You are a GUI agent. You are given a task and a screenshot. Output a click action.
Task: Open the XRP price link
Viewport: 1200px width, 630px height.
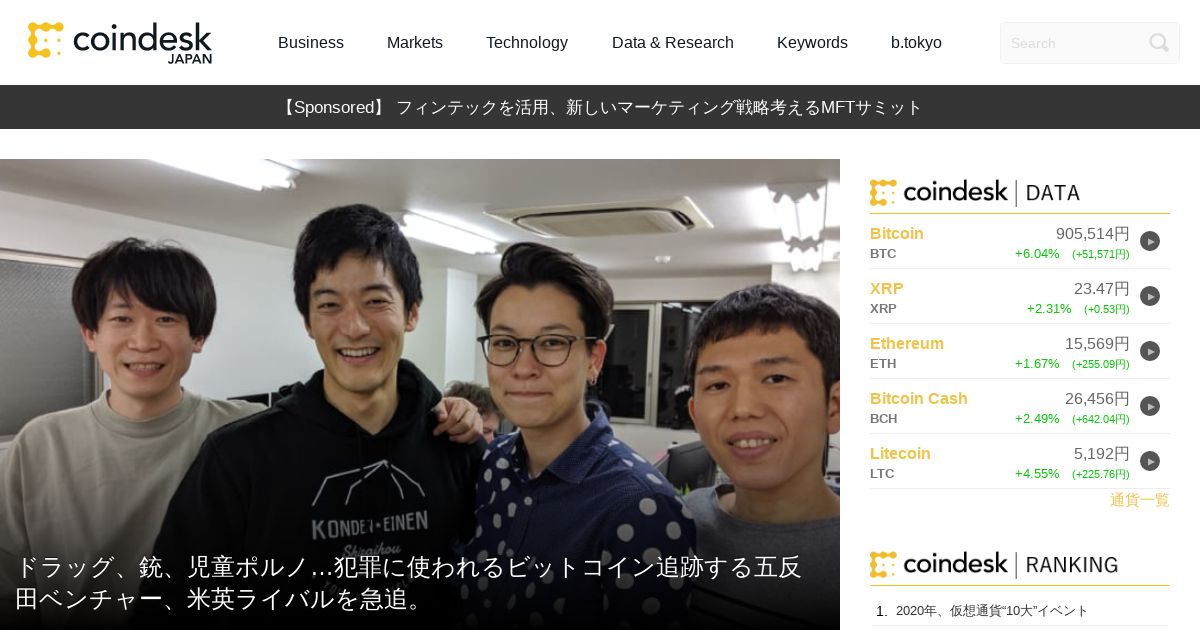pos(887,288)
